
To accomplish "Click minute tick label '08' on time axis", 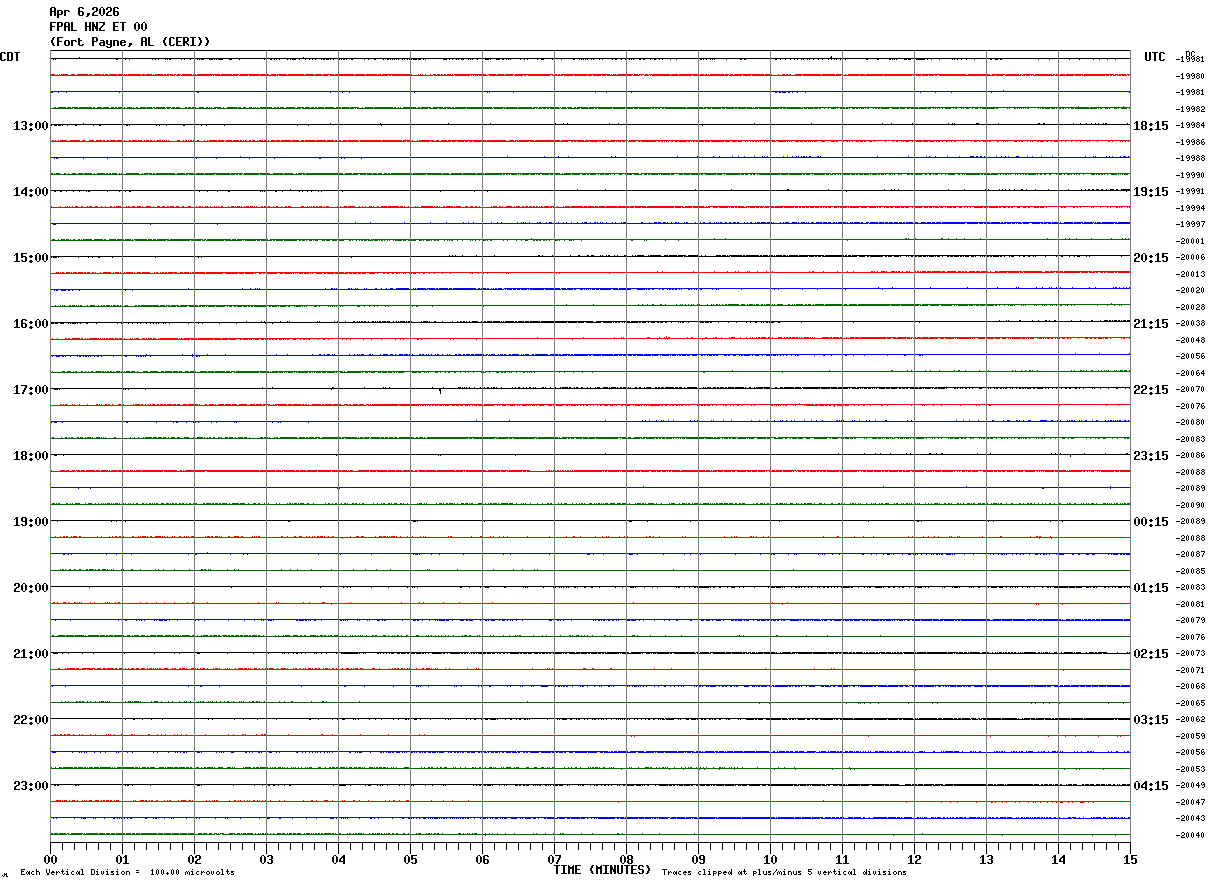I will [627, 859].
